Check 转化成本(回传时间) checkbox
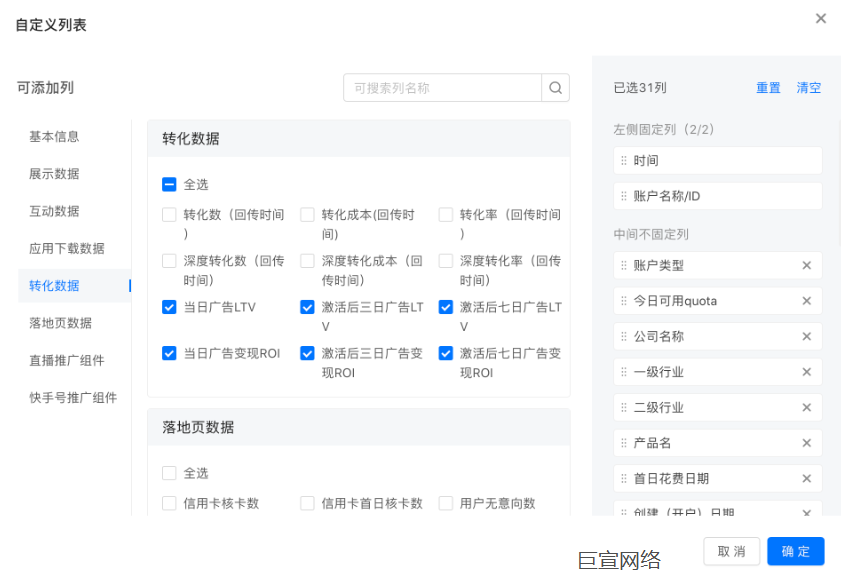The height and width of the screenshot is (584, 841). [307, 215]
